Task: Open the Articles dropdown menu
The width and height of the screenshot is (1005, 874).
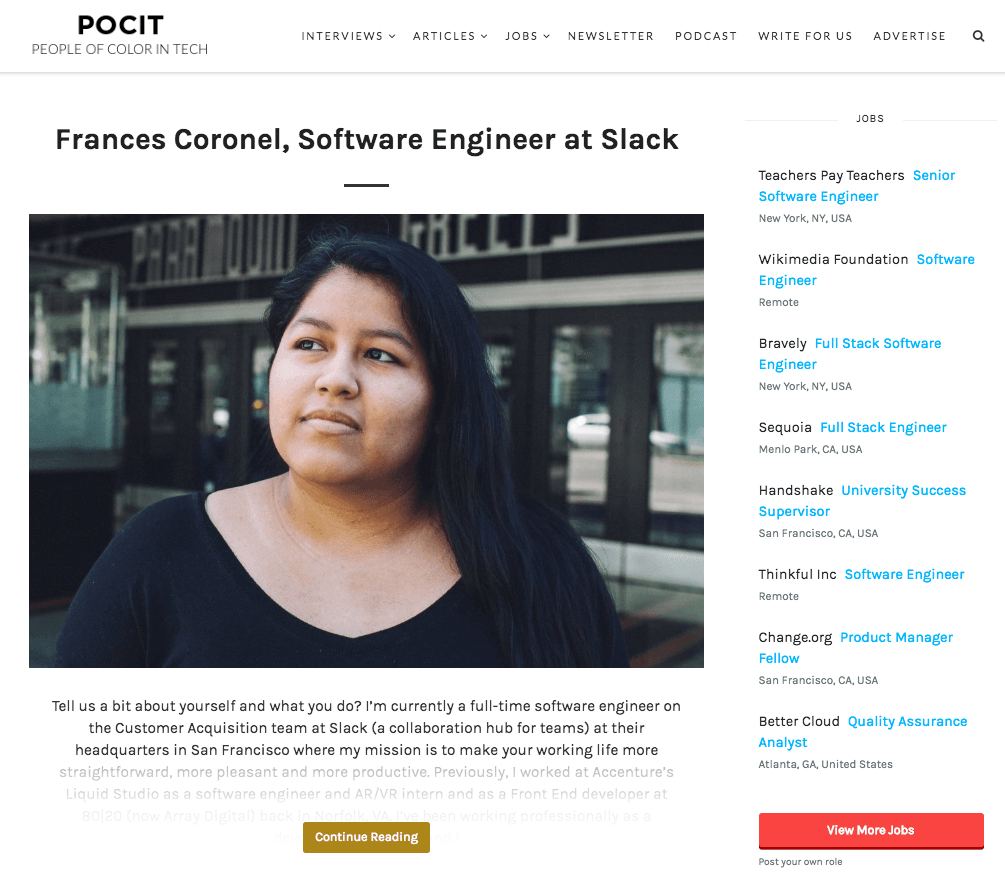Action: [x=450, y=36]
